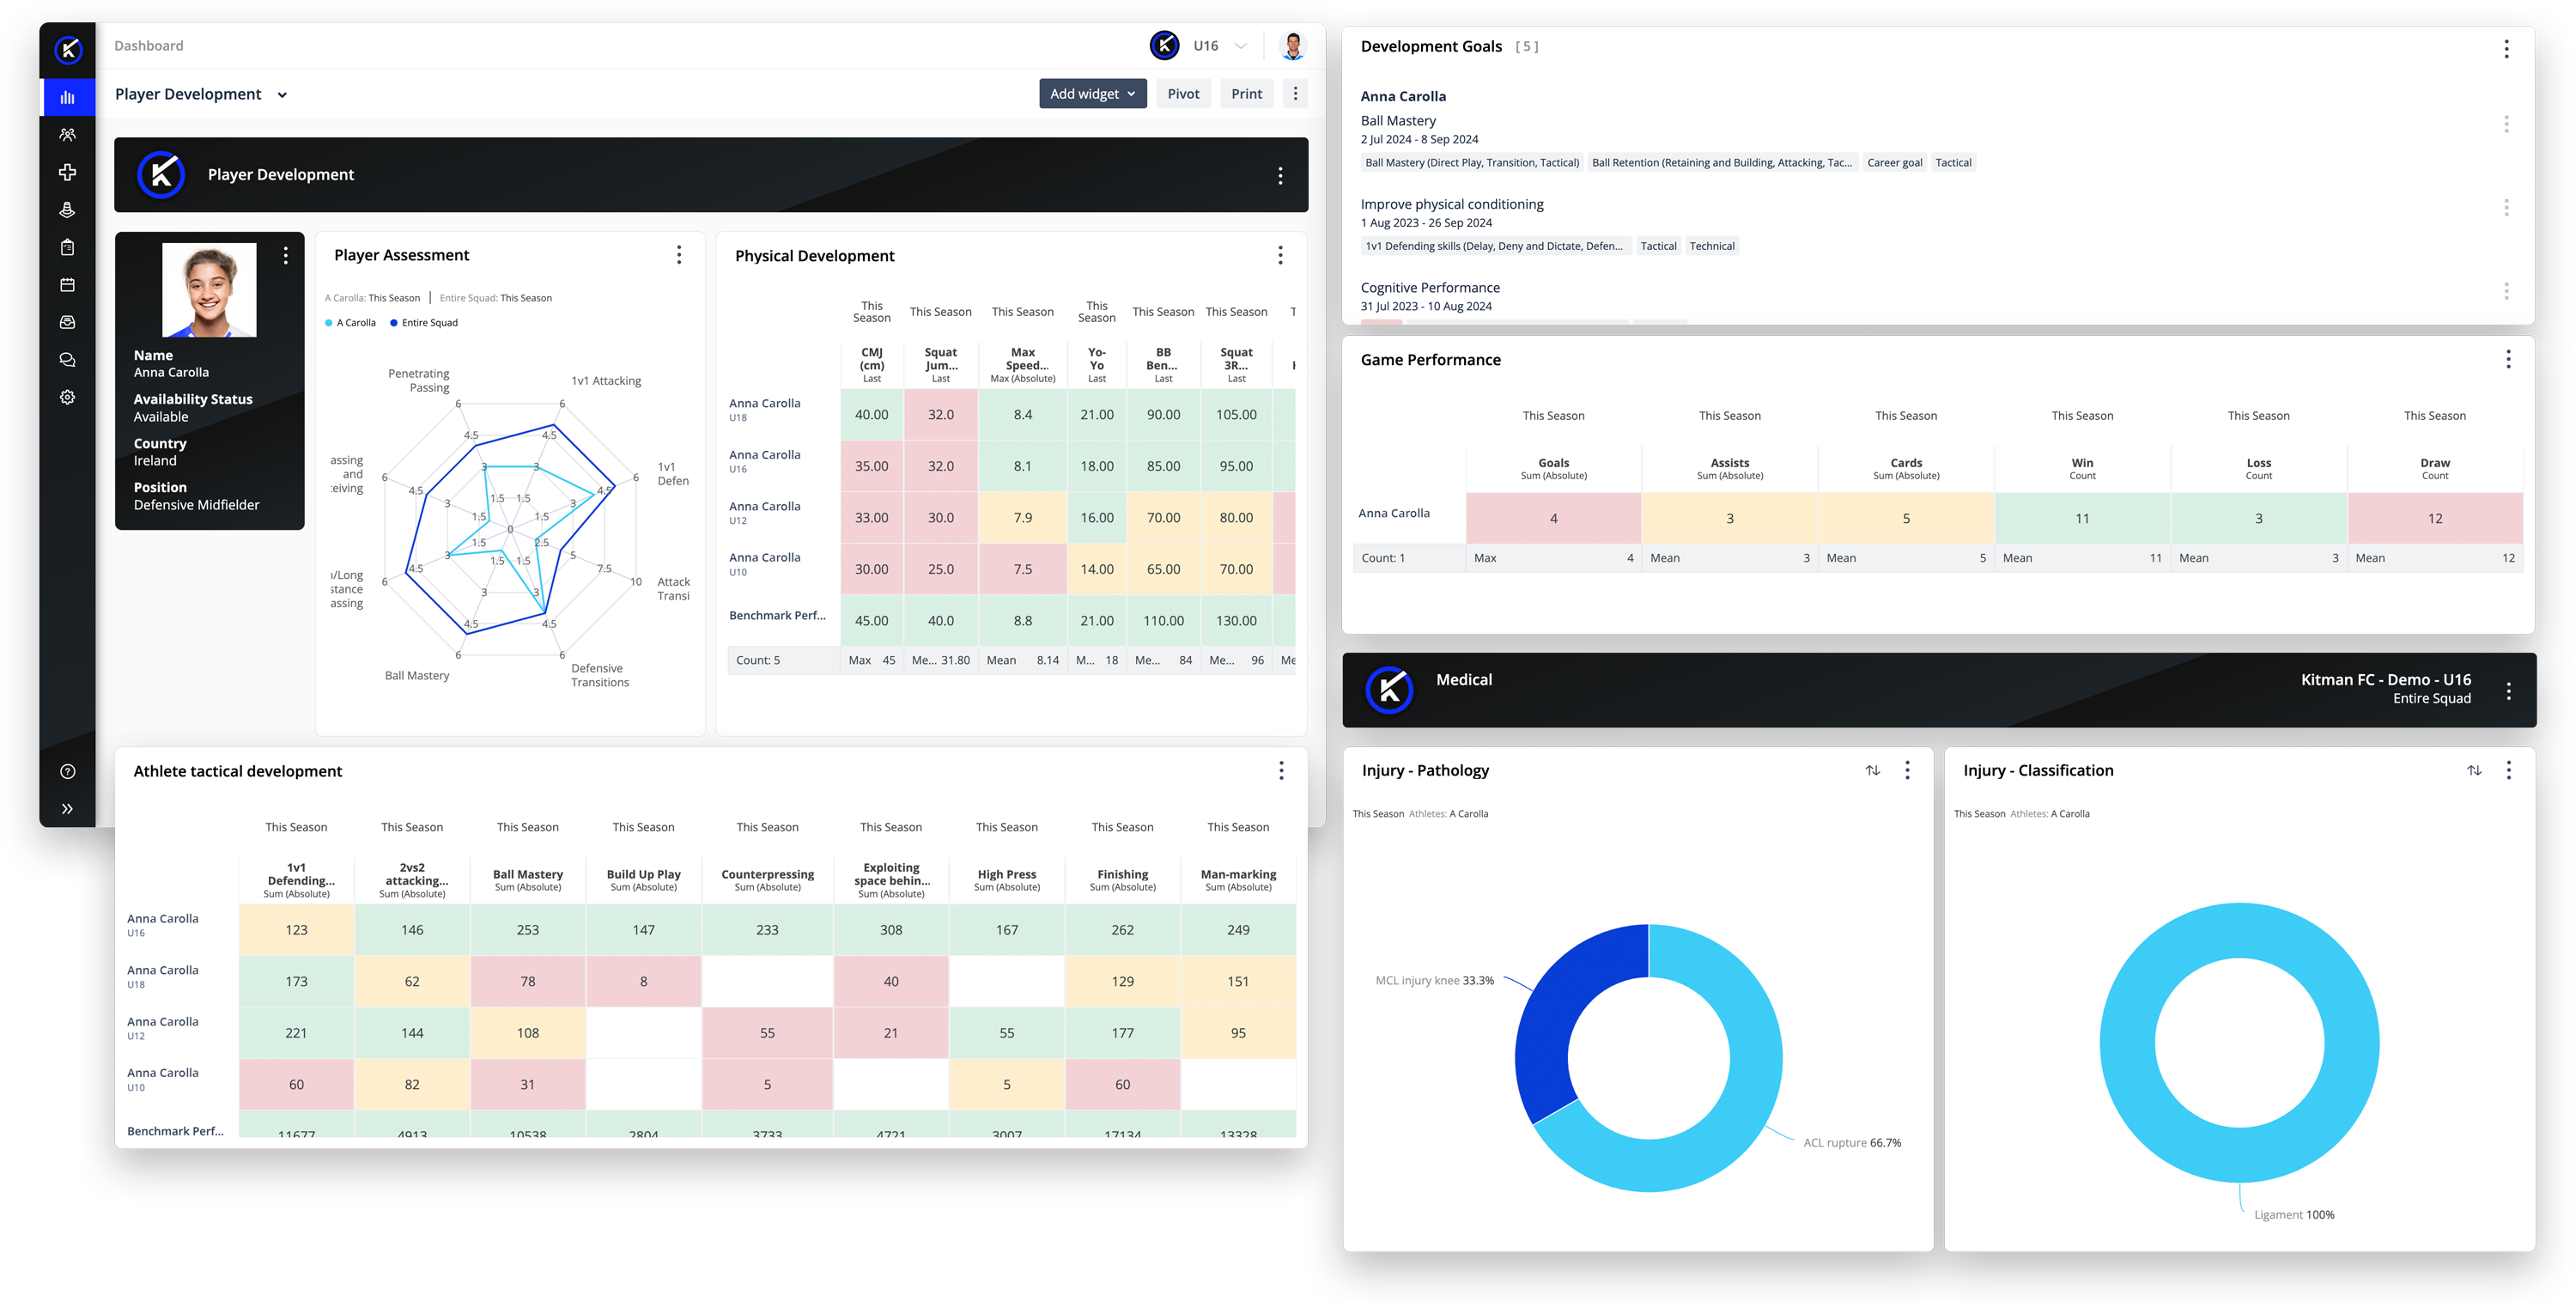
Task: Click the user profile avatar top right
Action: point(1292,46)
